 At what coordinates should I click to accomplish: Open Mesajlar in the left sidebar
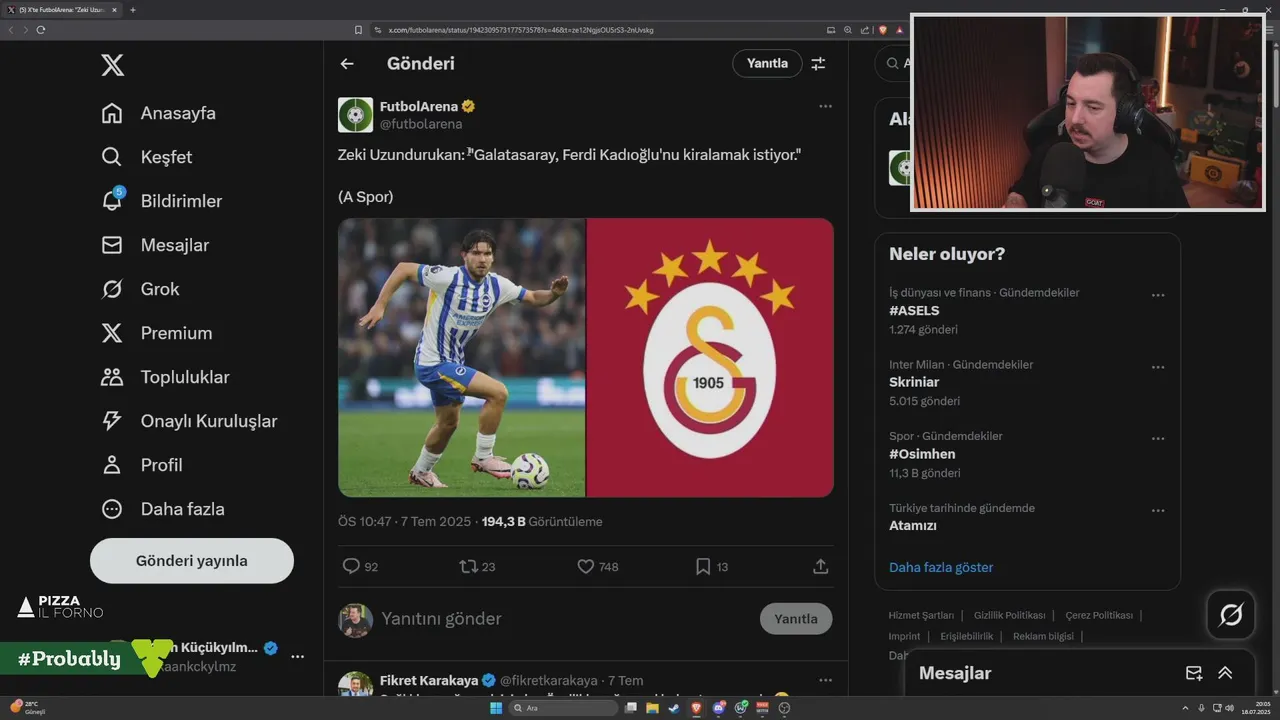point(154,245)
